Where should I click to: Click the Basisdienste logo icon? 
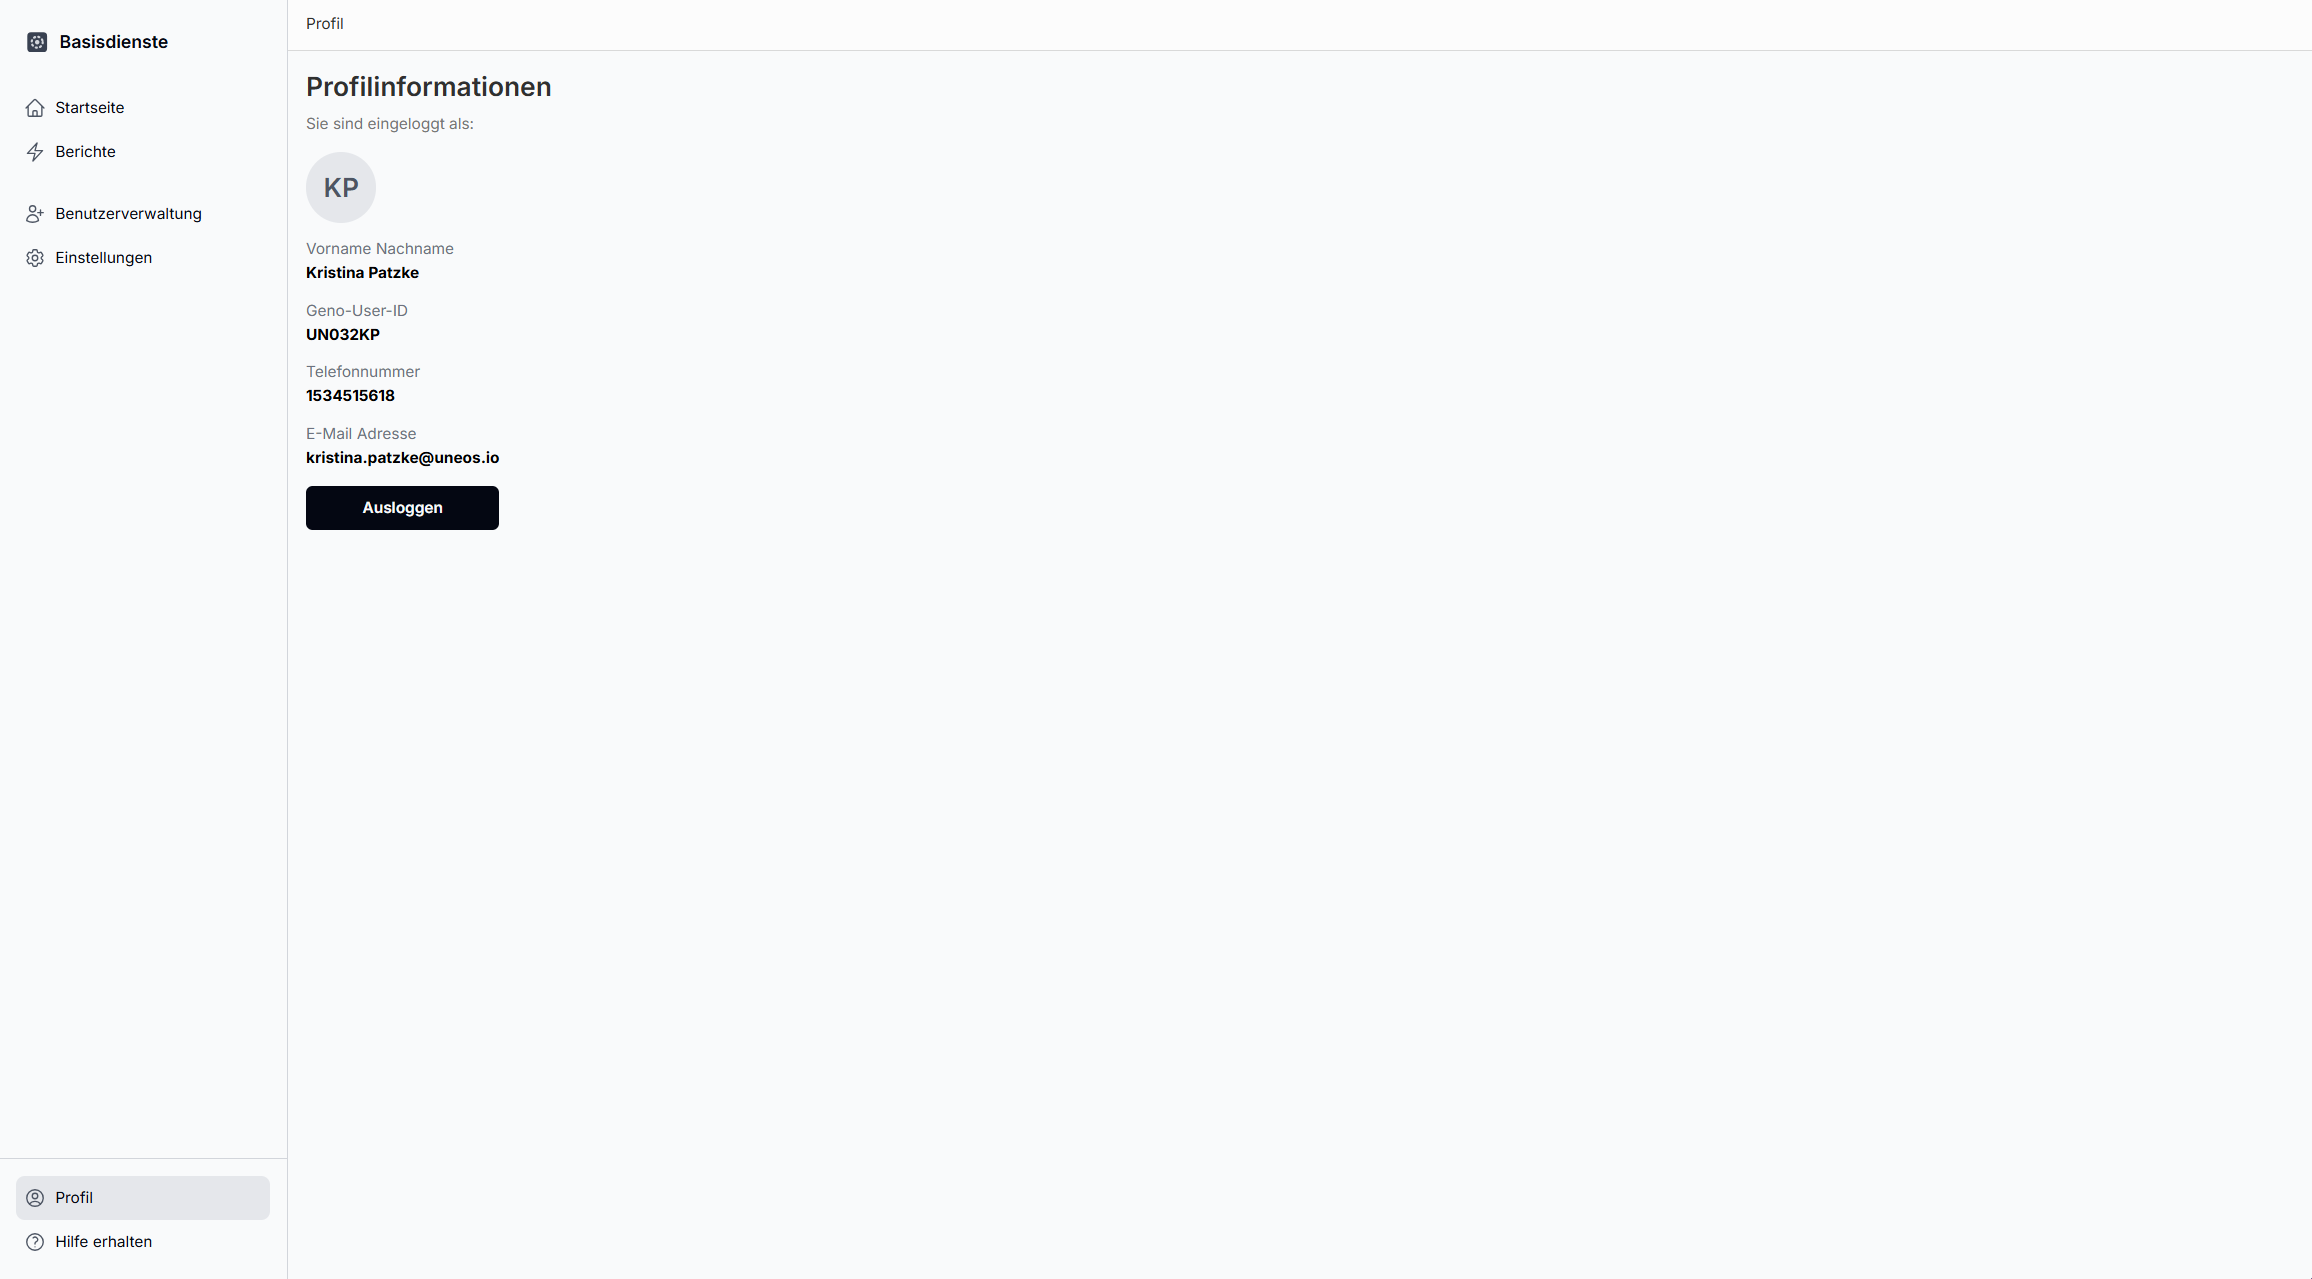[x=37, y=42]
